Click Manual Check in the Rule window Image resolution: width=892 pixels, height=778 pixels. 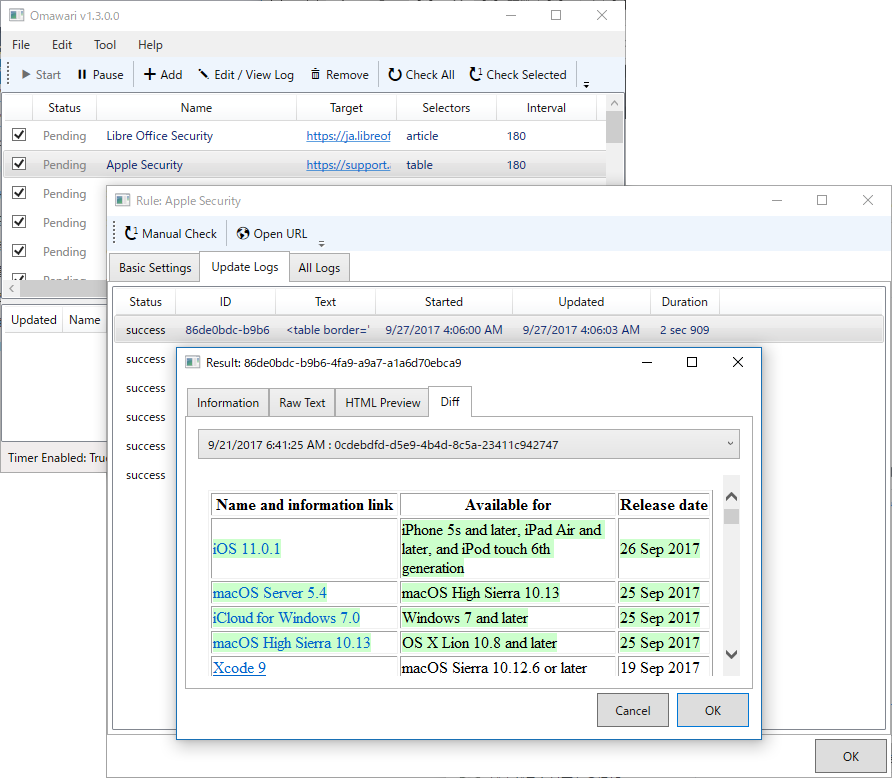(x=171, y=234)
